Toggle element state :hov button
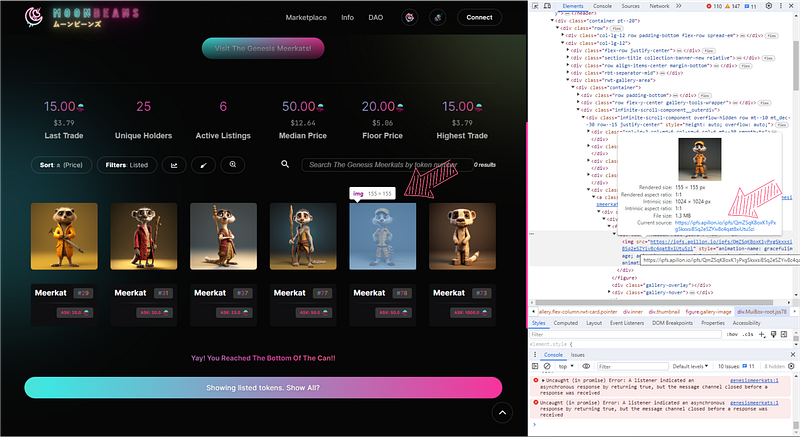Viewport: 800px width, 437px height. (x=732, y=335)
